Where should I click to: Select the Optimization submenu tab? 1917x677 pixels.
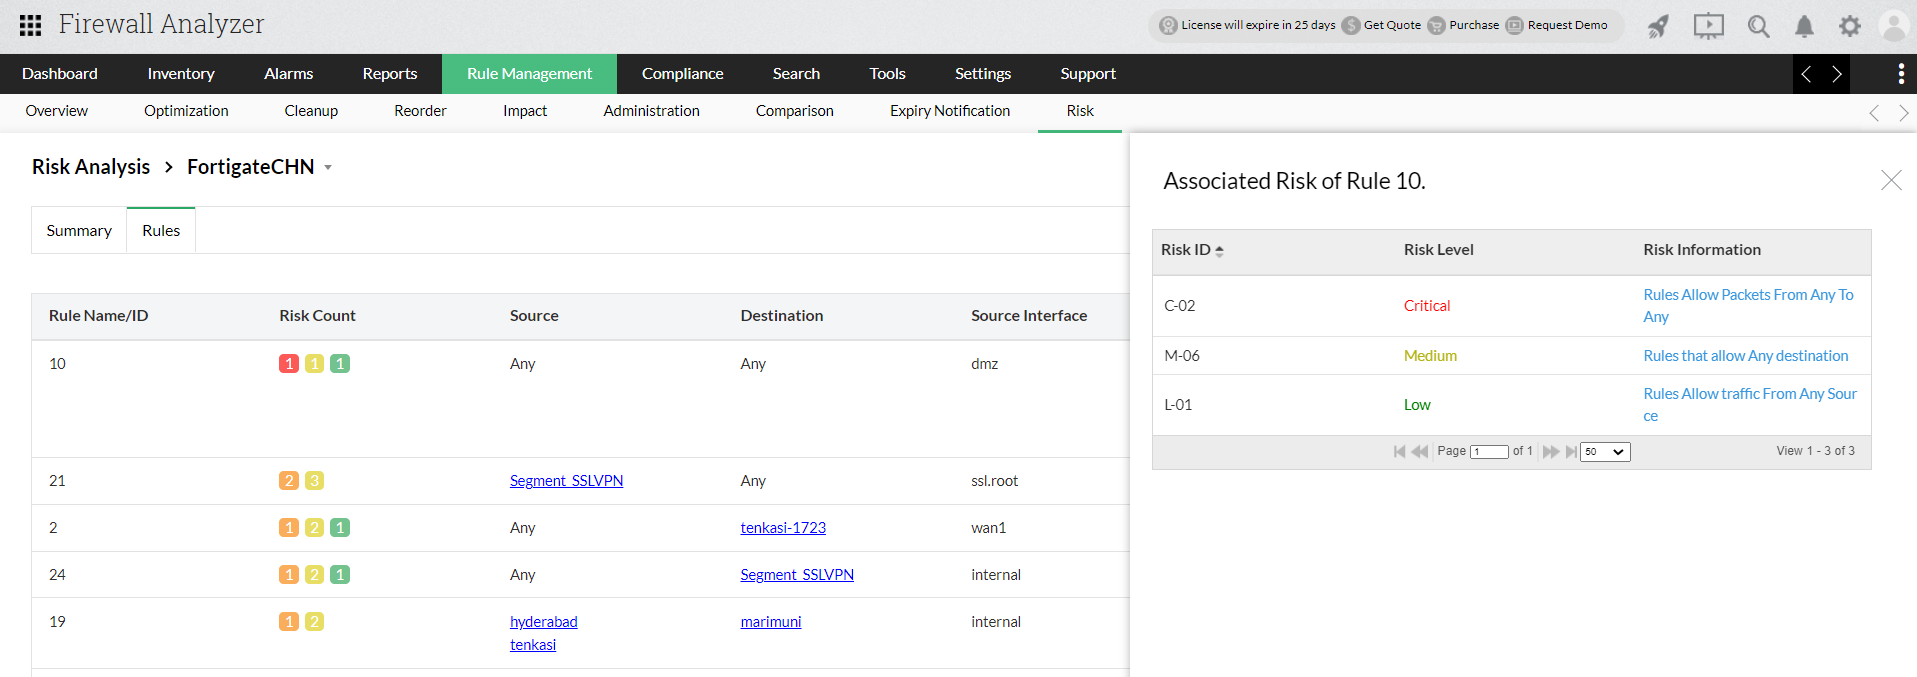[x=186, y=111]
